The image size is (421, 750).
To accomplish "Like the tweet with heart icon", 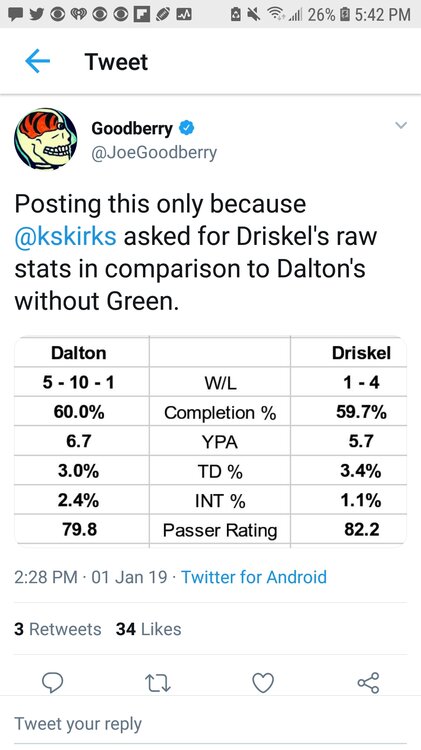I will (263, 683).
